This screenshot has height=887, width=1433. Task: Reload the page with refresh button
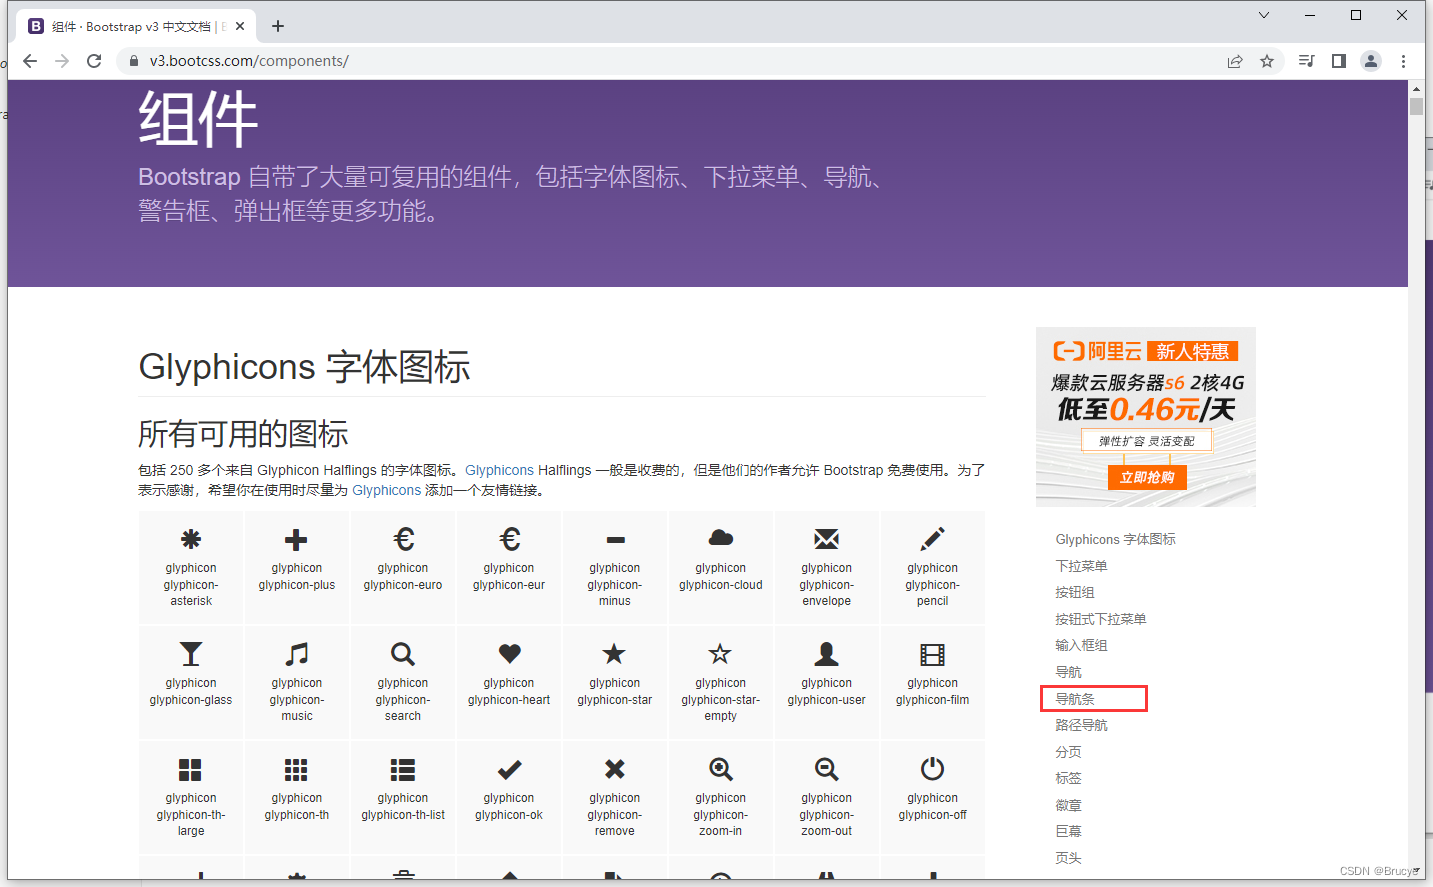point(94,61)
